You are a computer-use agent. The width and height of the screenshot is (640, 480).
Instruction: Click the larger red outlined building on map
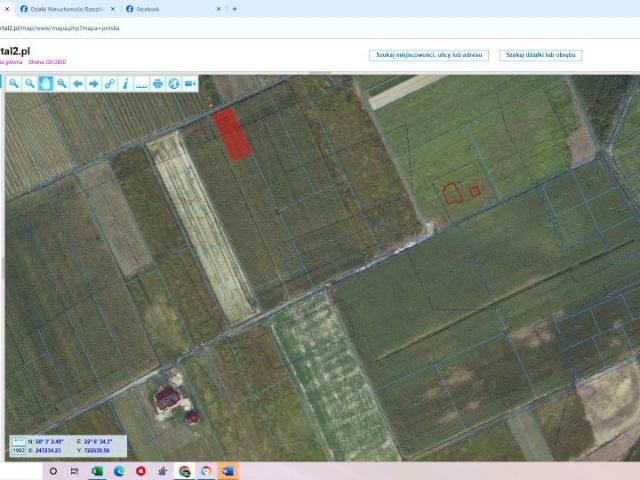(453, 193)
